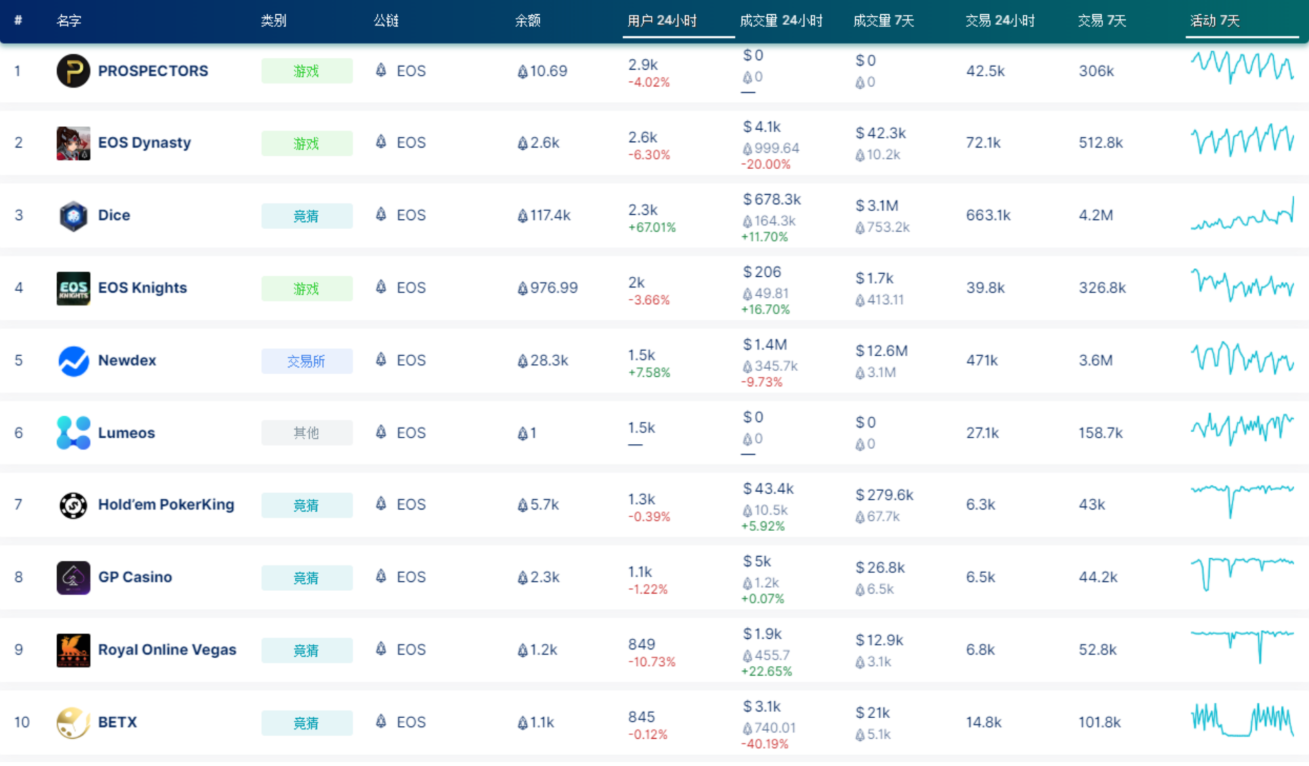Open the Royal Online Vegas name link
Screen dimensions: 1309x766
click(167, 650)
